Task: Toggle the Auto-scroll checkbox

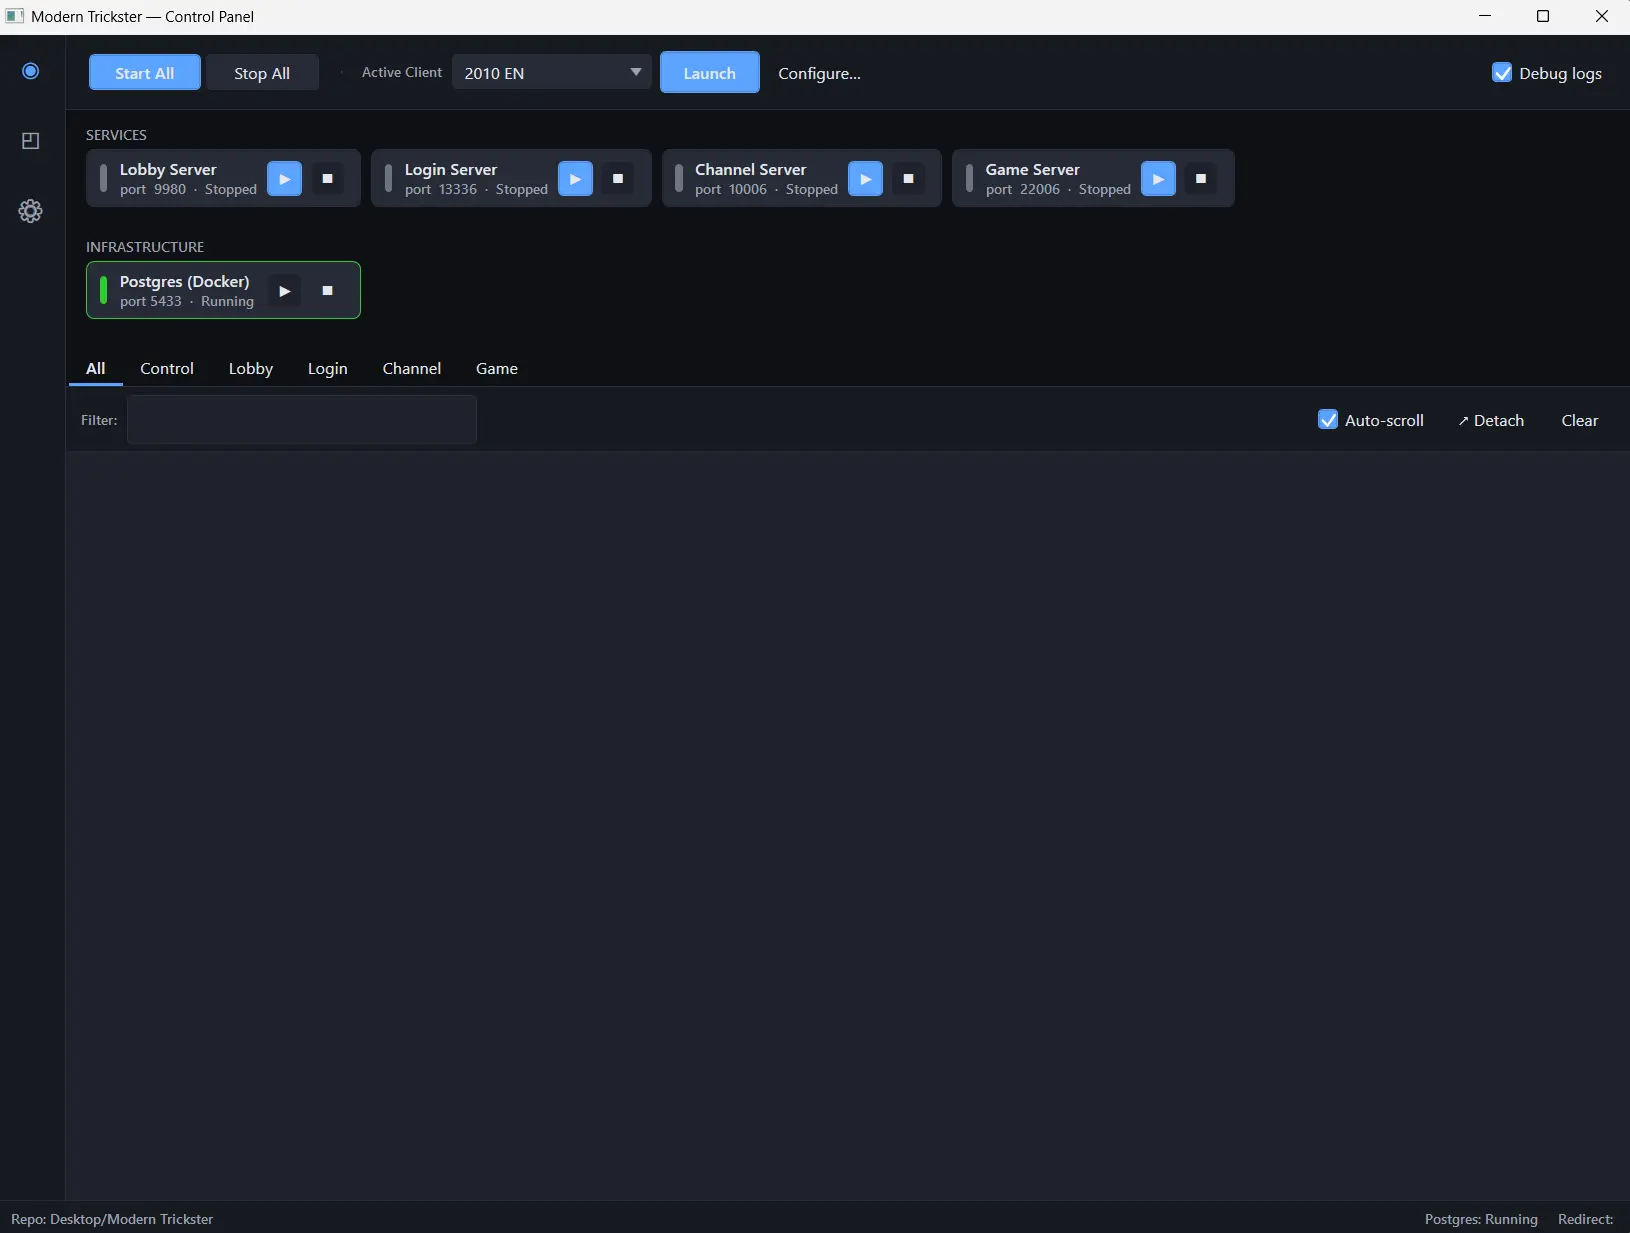Action: (1328, 420)
